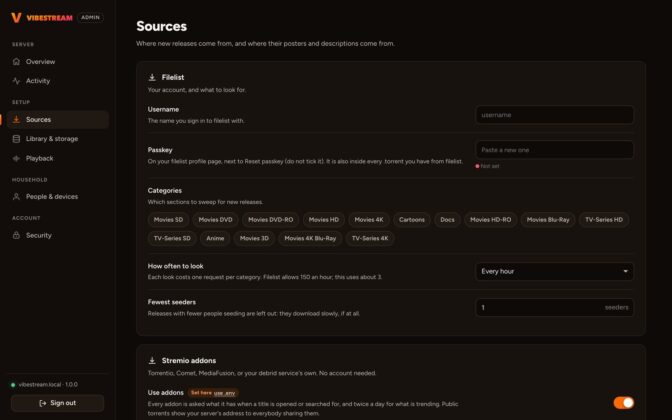This screenshot has width=672, height=420.
Task: Click the Sign out button
Action: pyautogui.click(x=57, y=403)
